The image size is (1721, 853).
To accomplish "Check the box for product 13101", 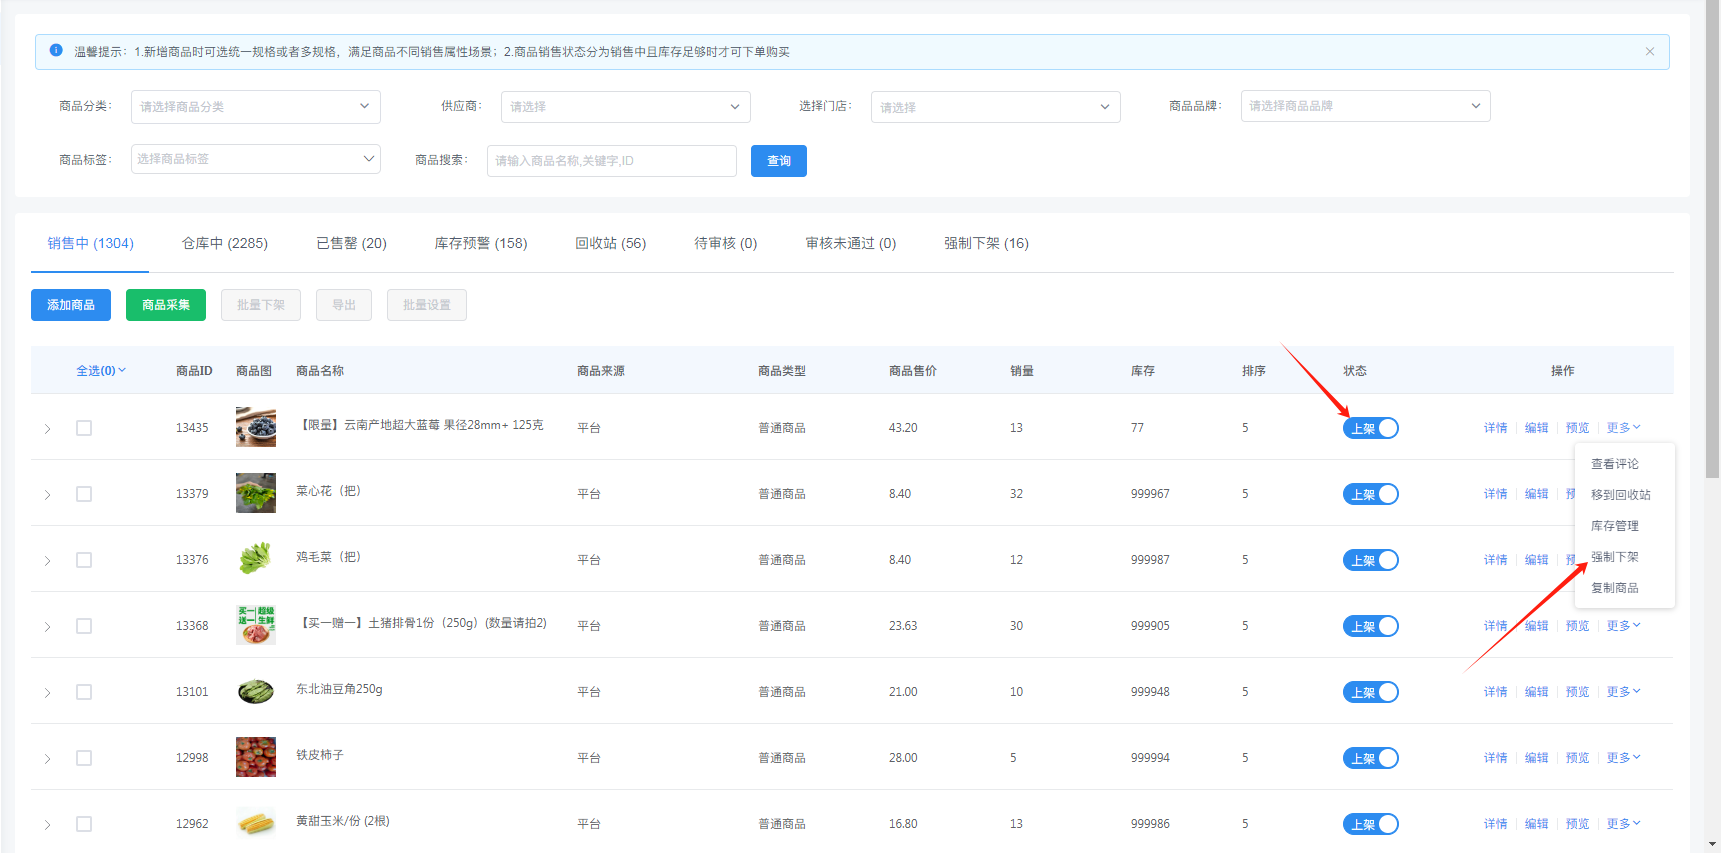I will (84, 692).
